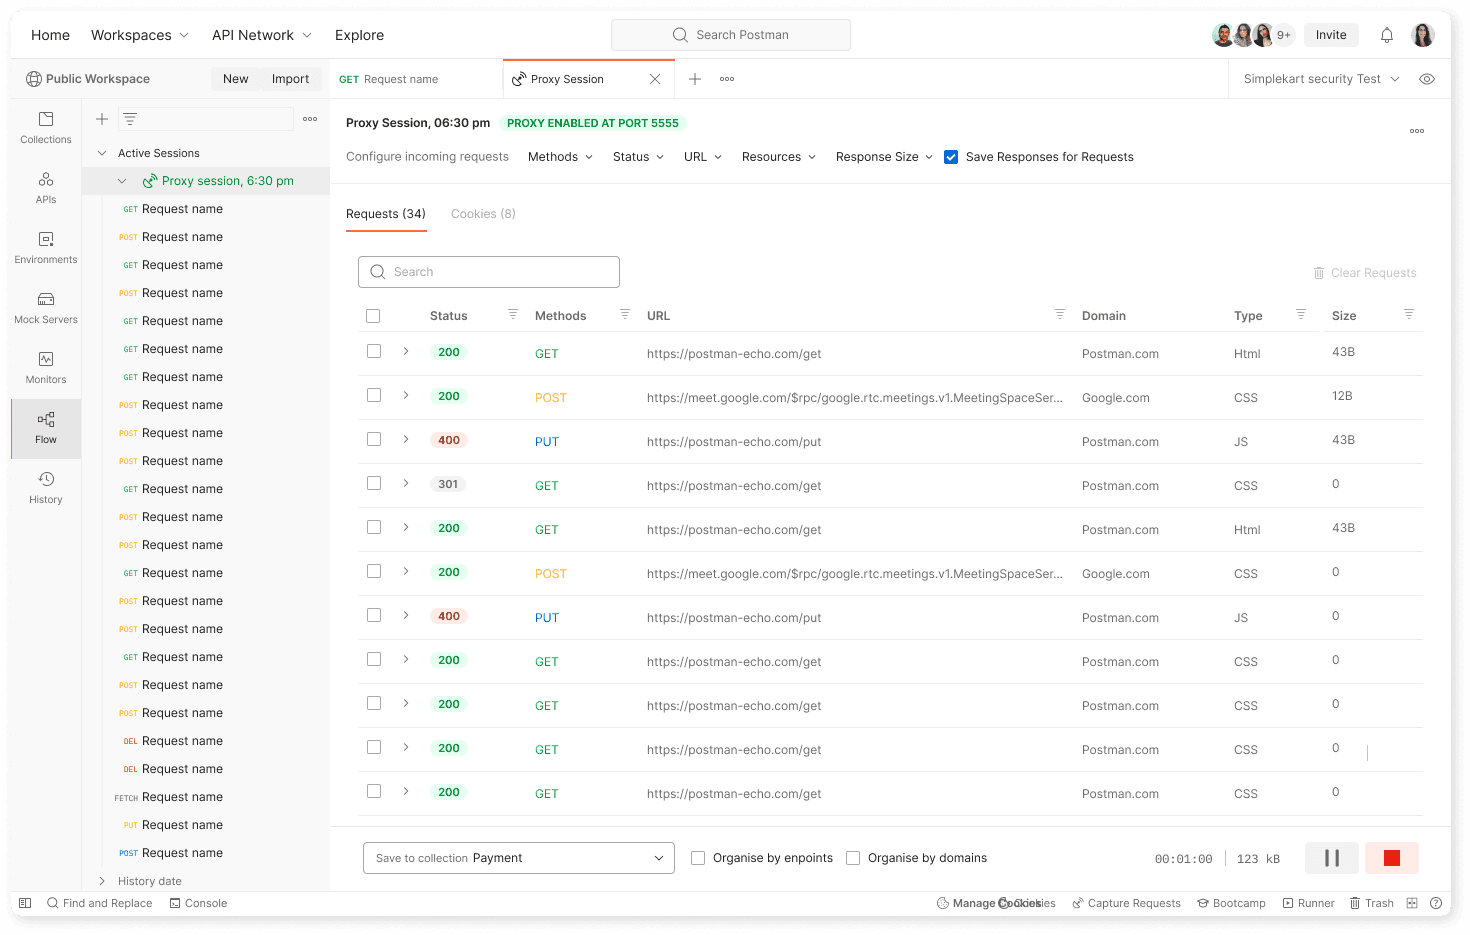1470x935 pixels.
Task: Select all requests with header checkbox
Action: (373, 316)
